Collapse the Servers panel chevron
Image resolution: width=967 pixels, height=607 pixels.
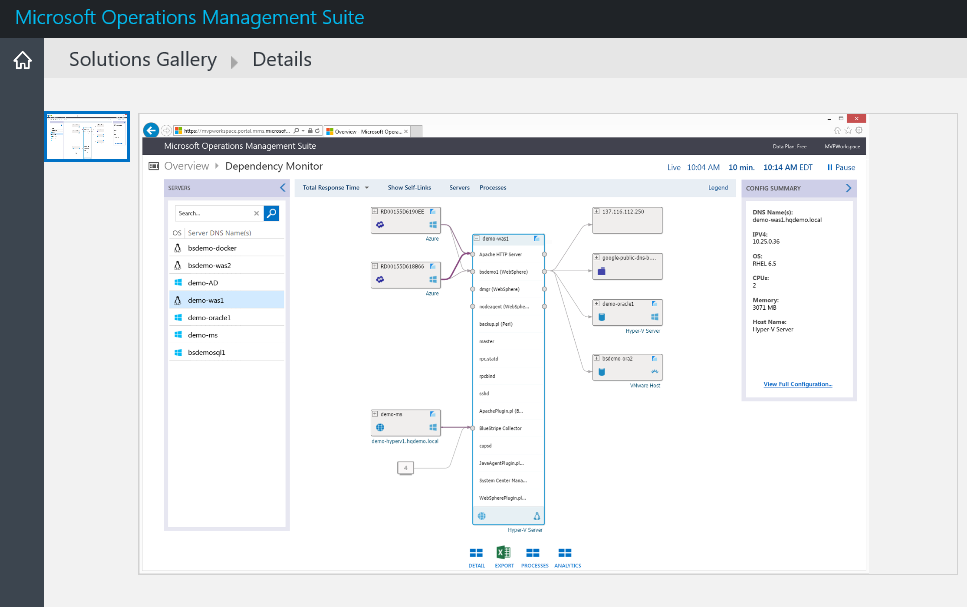282,188
